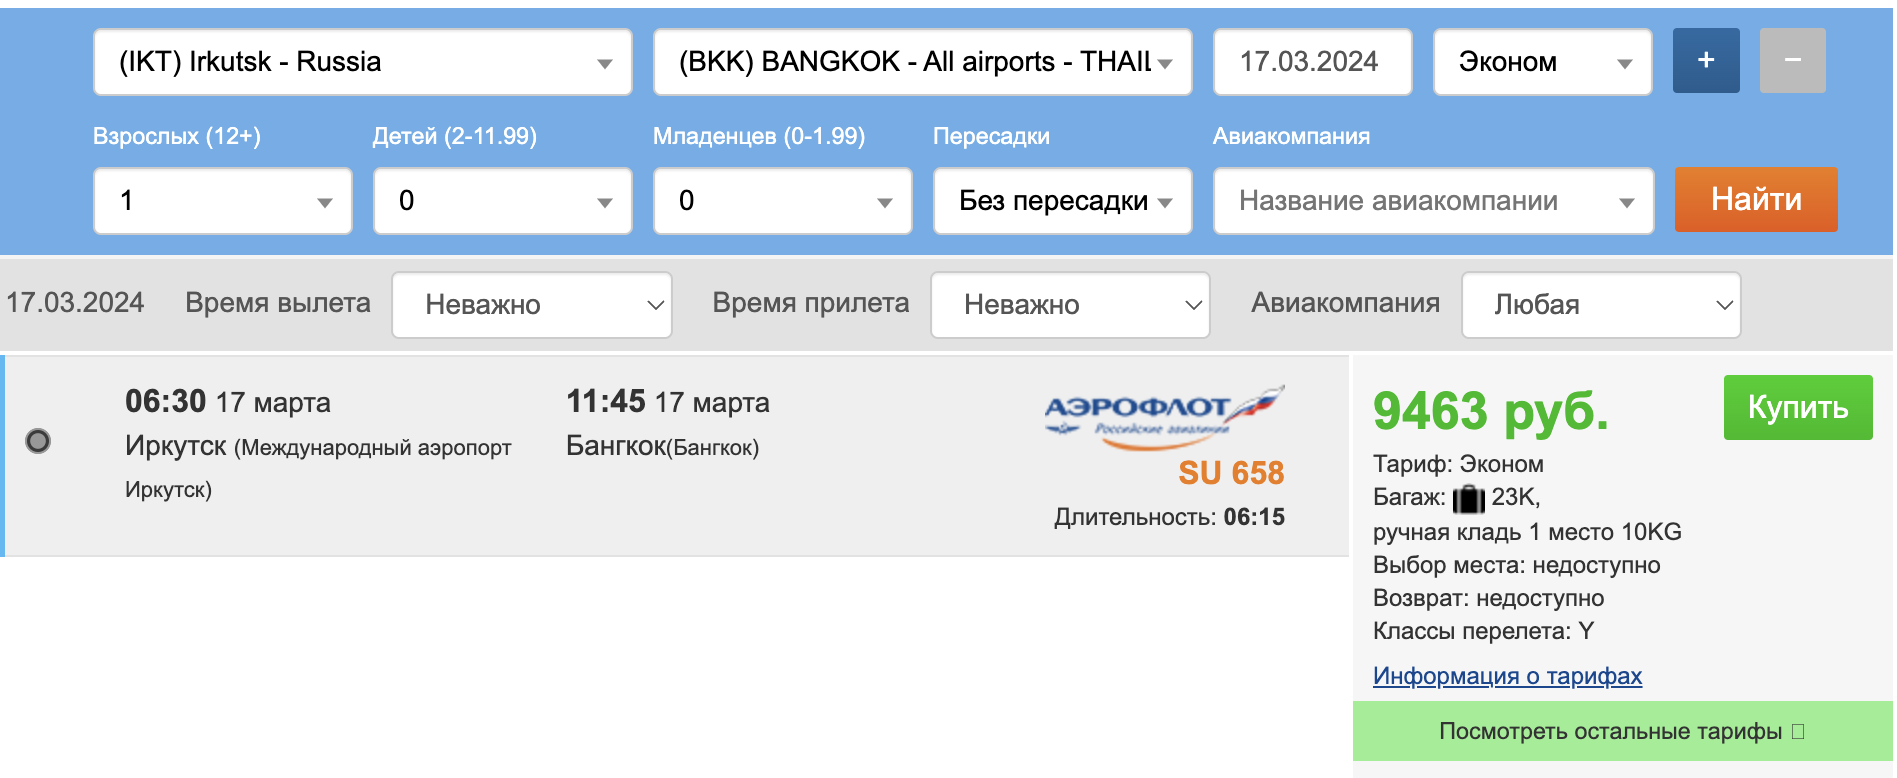Remove a flight segment with minus button

1793,61
